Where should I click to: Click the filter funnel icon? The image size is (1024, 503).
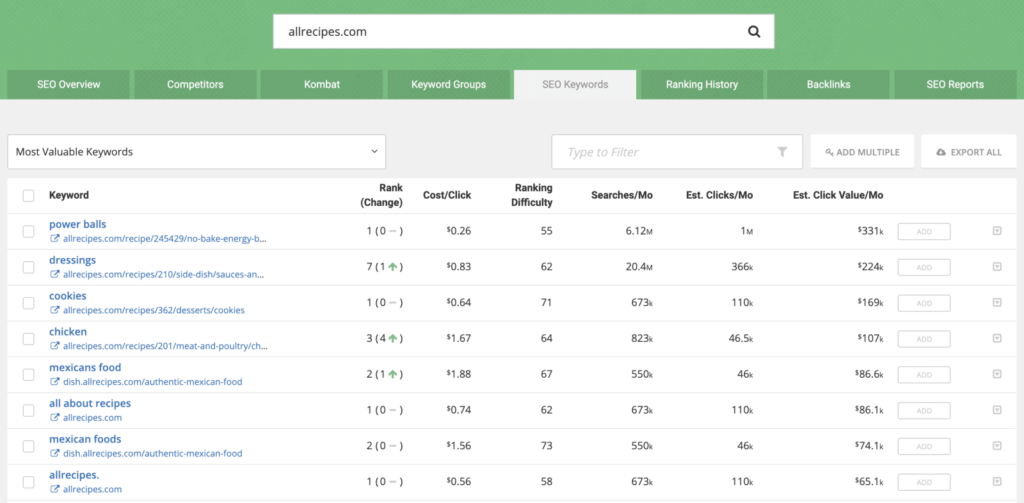pyautogui.click(x=782, y=152)
